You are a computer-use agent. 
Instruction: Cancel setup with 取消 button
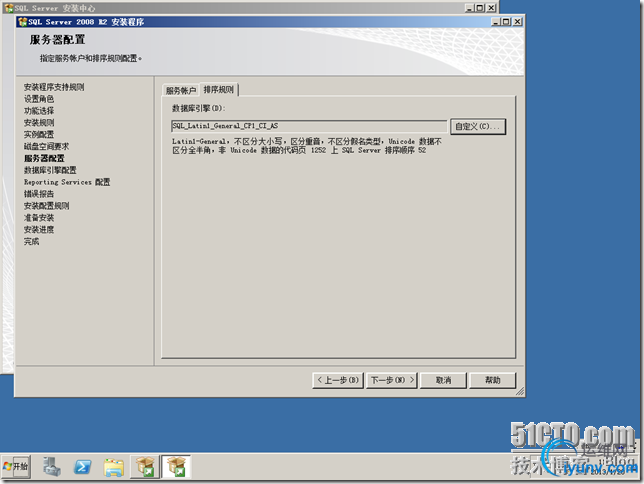[x=443, y=380]
